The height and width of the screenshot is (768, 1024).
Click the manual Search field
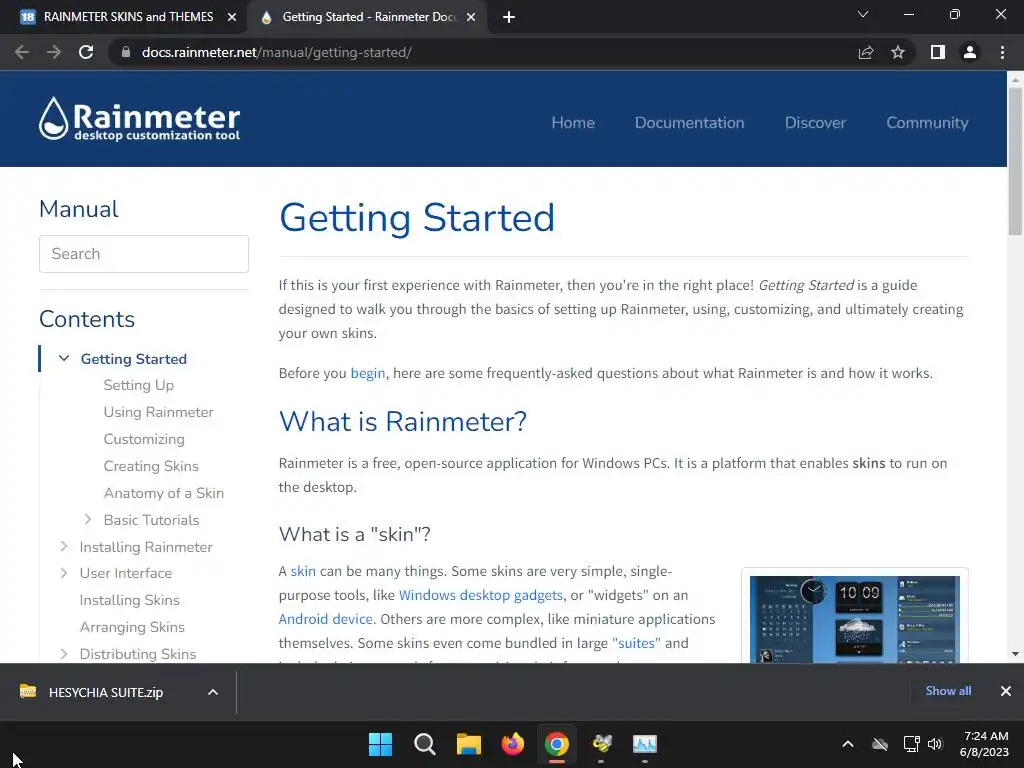click(144, 254)
